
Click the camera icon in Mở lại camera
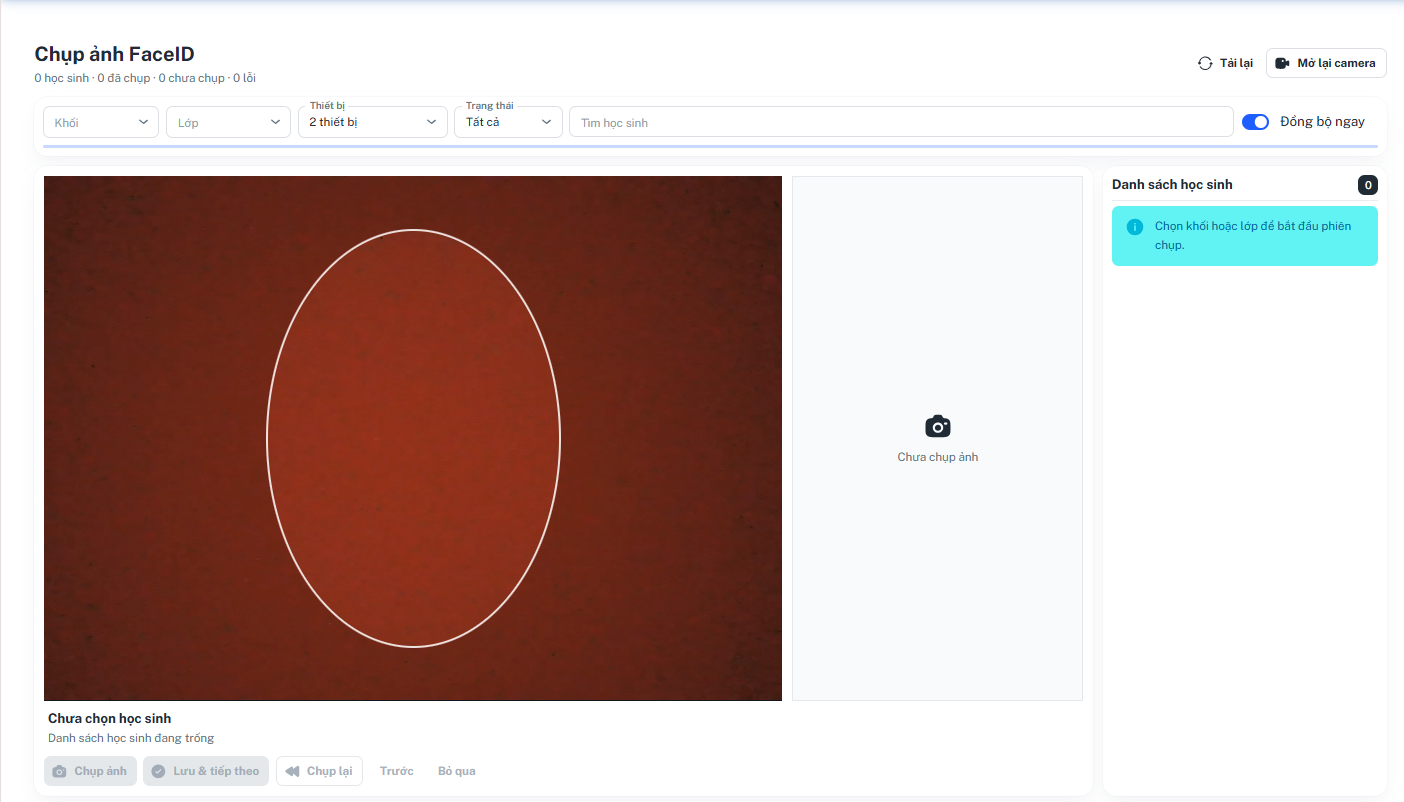[1282, 63]
